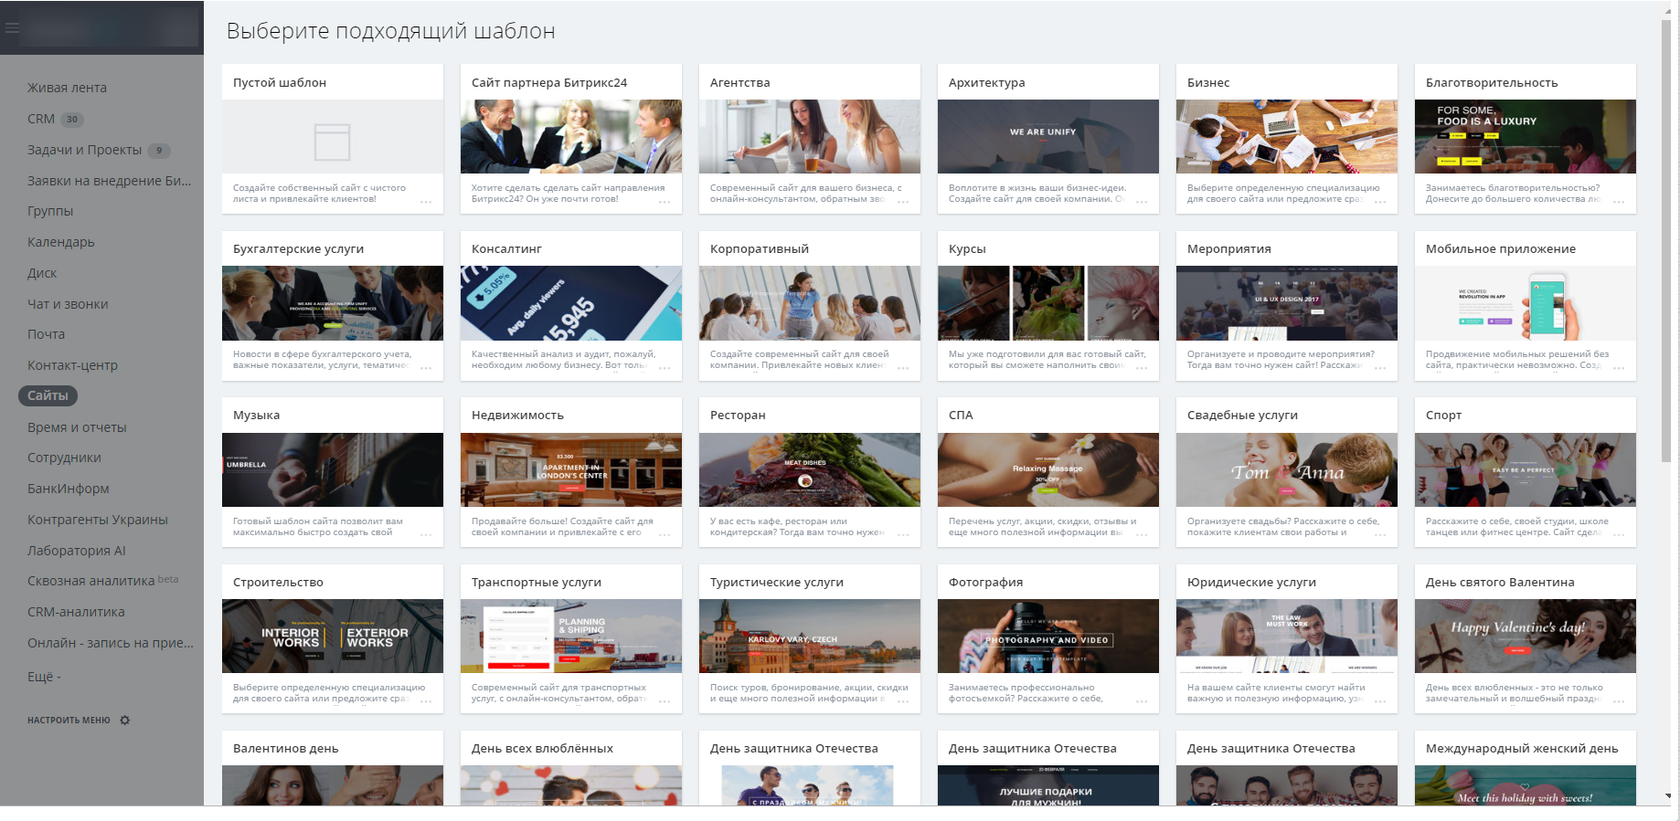This screenshot has width=1680, height=821.
Task: Open the three-dots menu on Консалтинг card
Action: [665, 368]
